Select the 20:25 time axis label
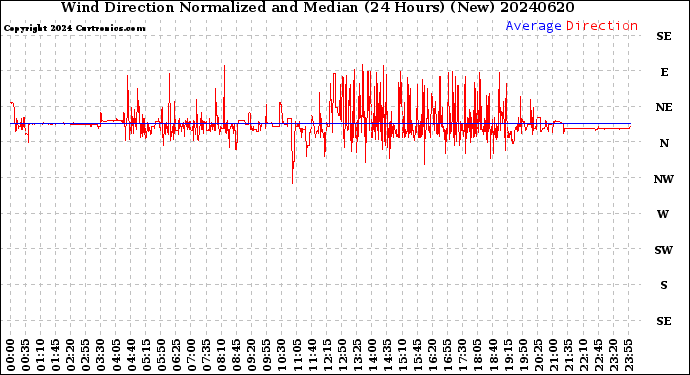Screen dimensions: 690x375 (x=538, y=355)
